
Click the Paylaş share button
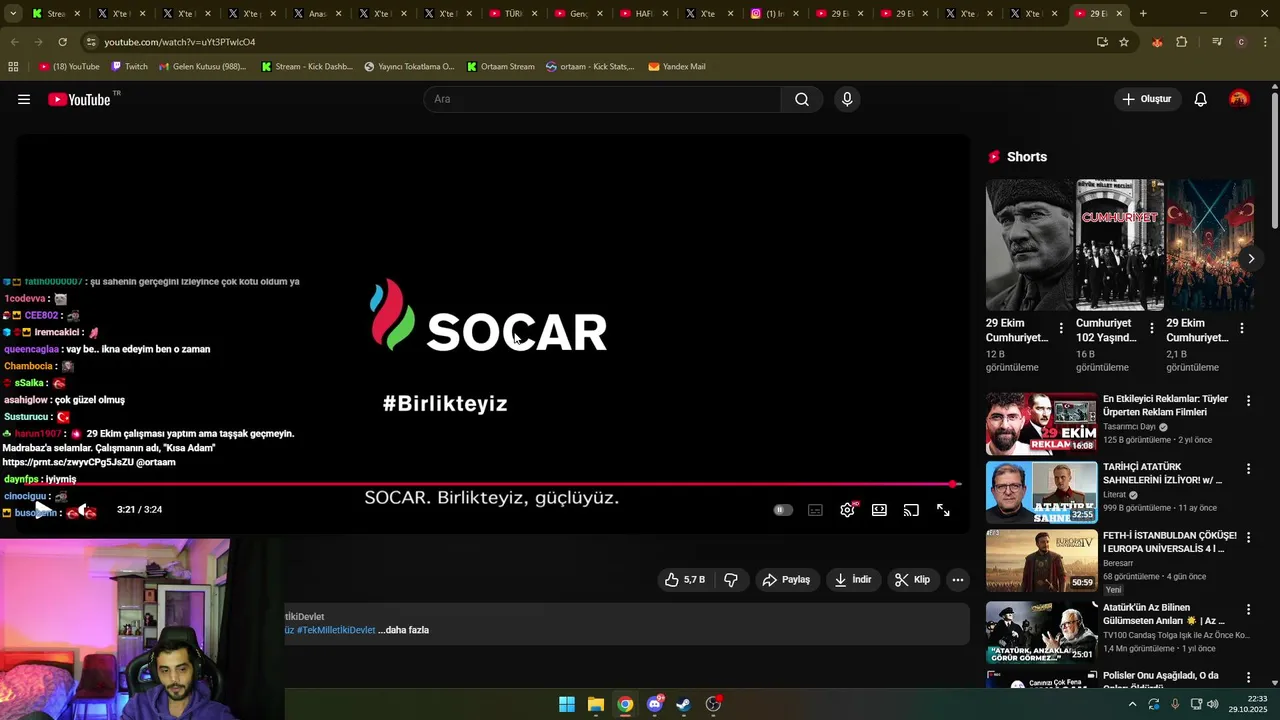coord(786,580)
